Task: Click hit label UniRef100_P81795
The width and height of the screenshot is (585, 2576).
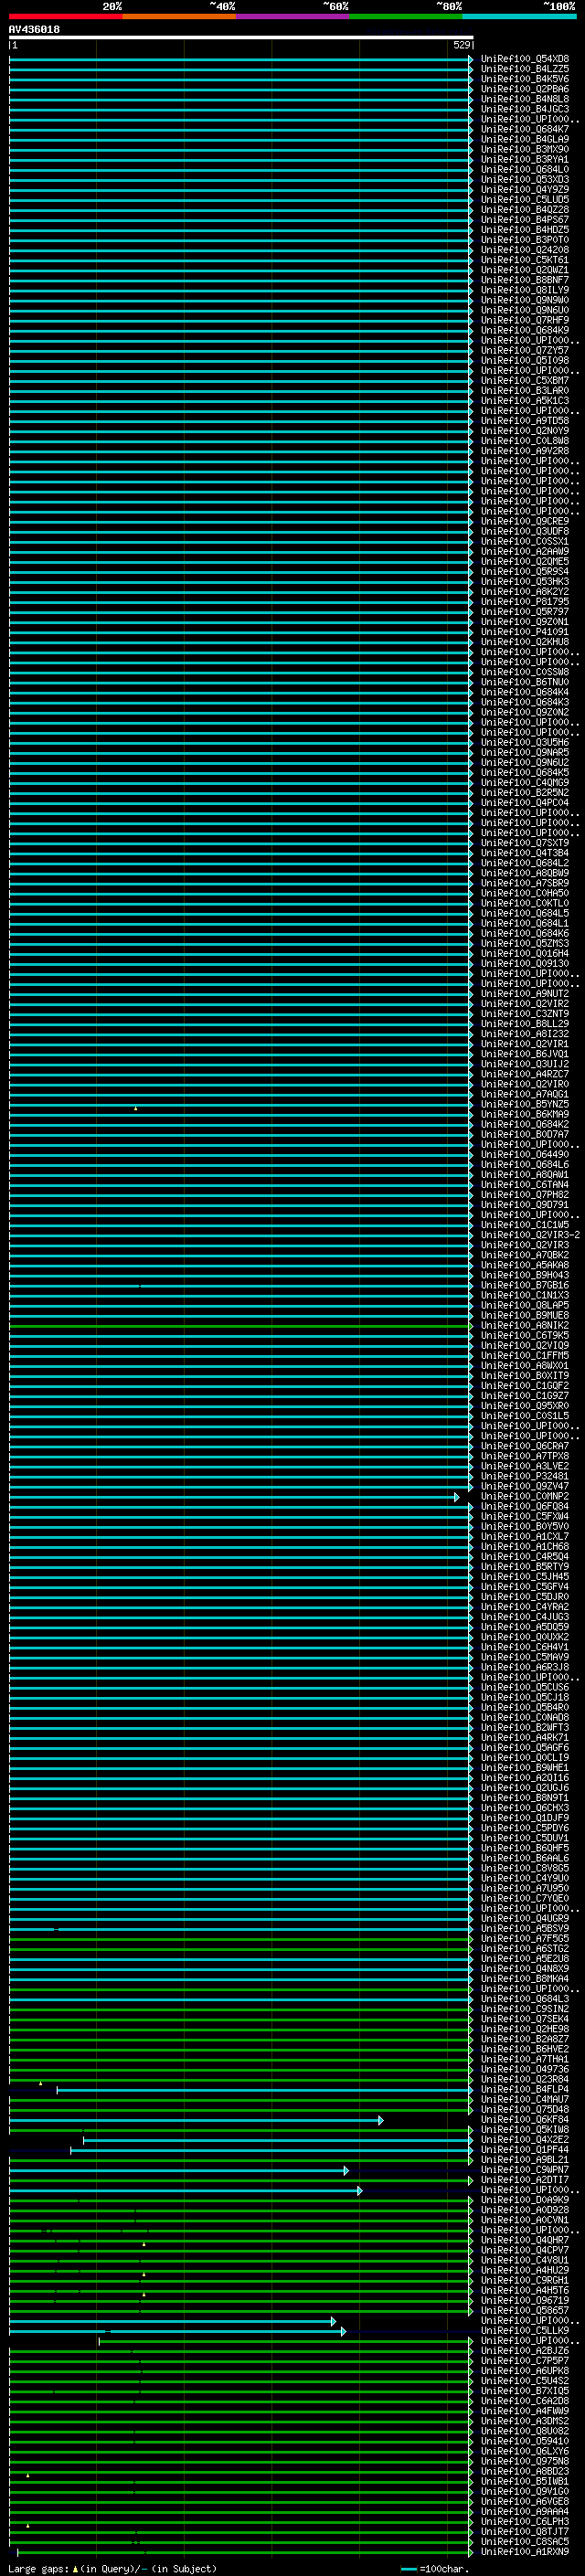Action: coord(525,602)
